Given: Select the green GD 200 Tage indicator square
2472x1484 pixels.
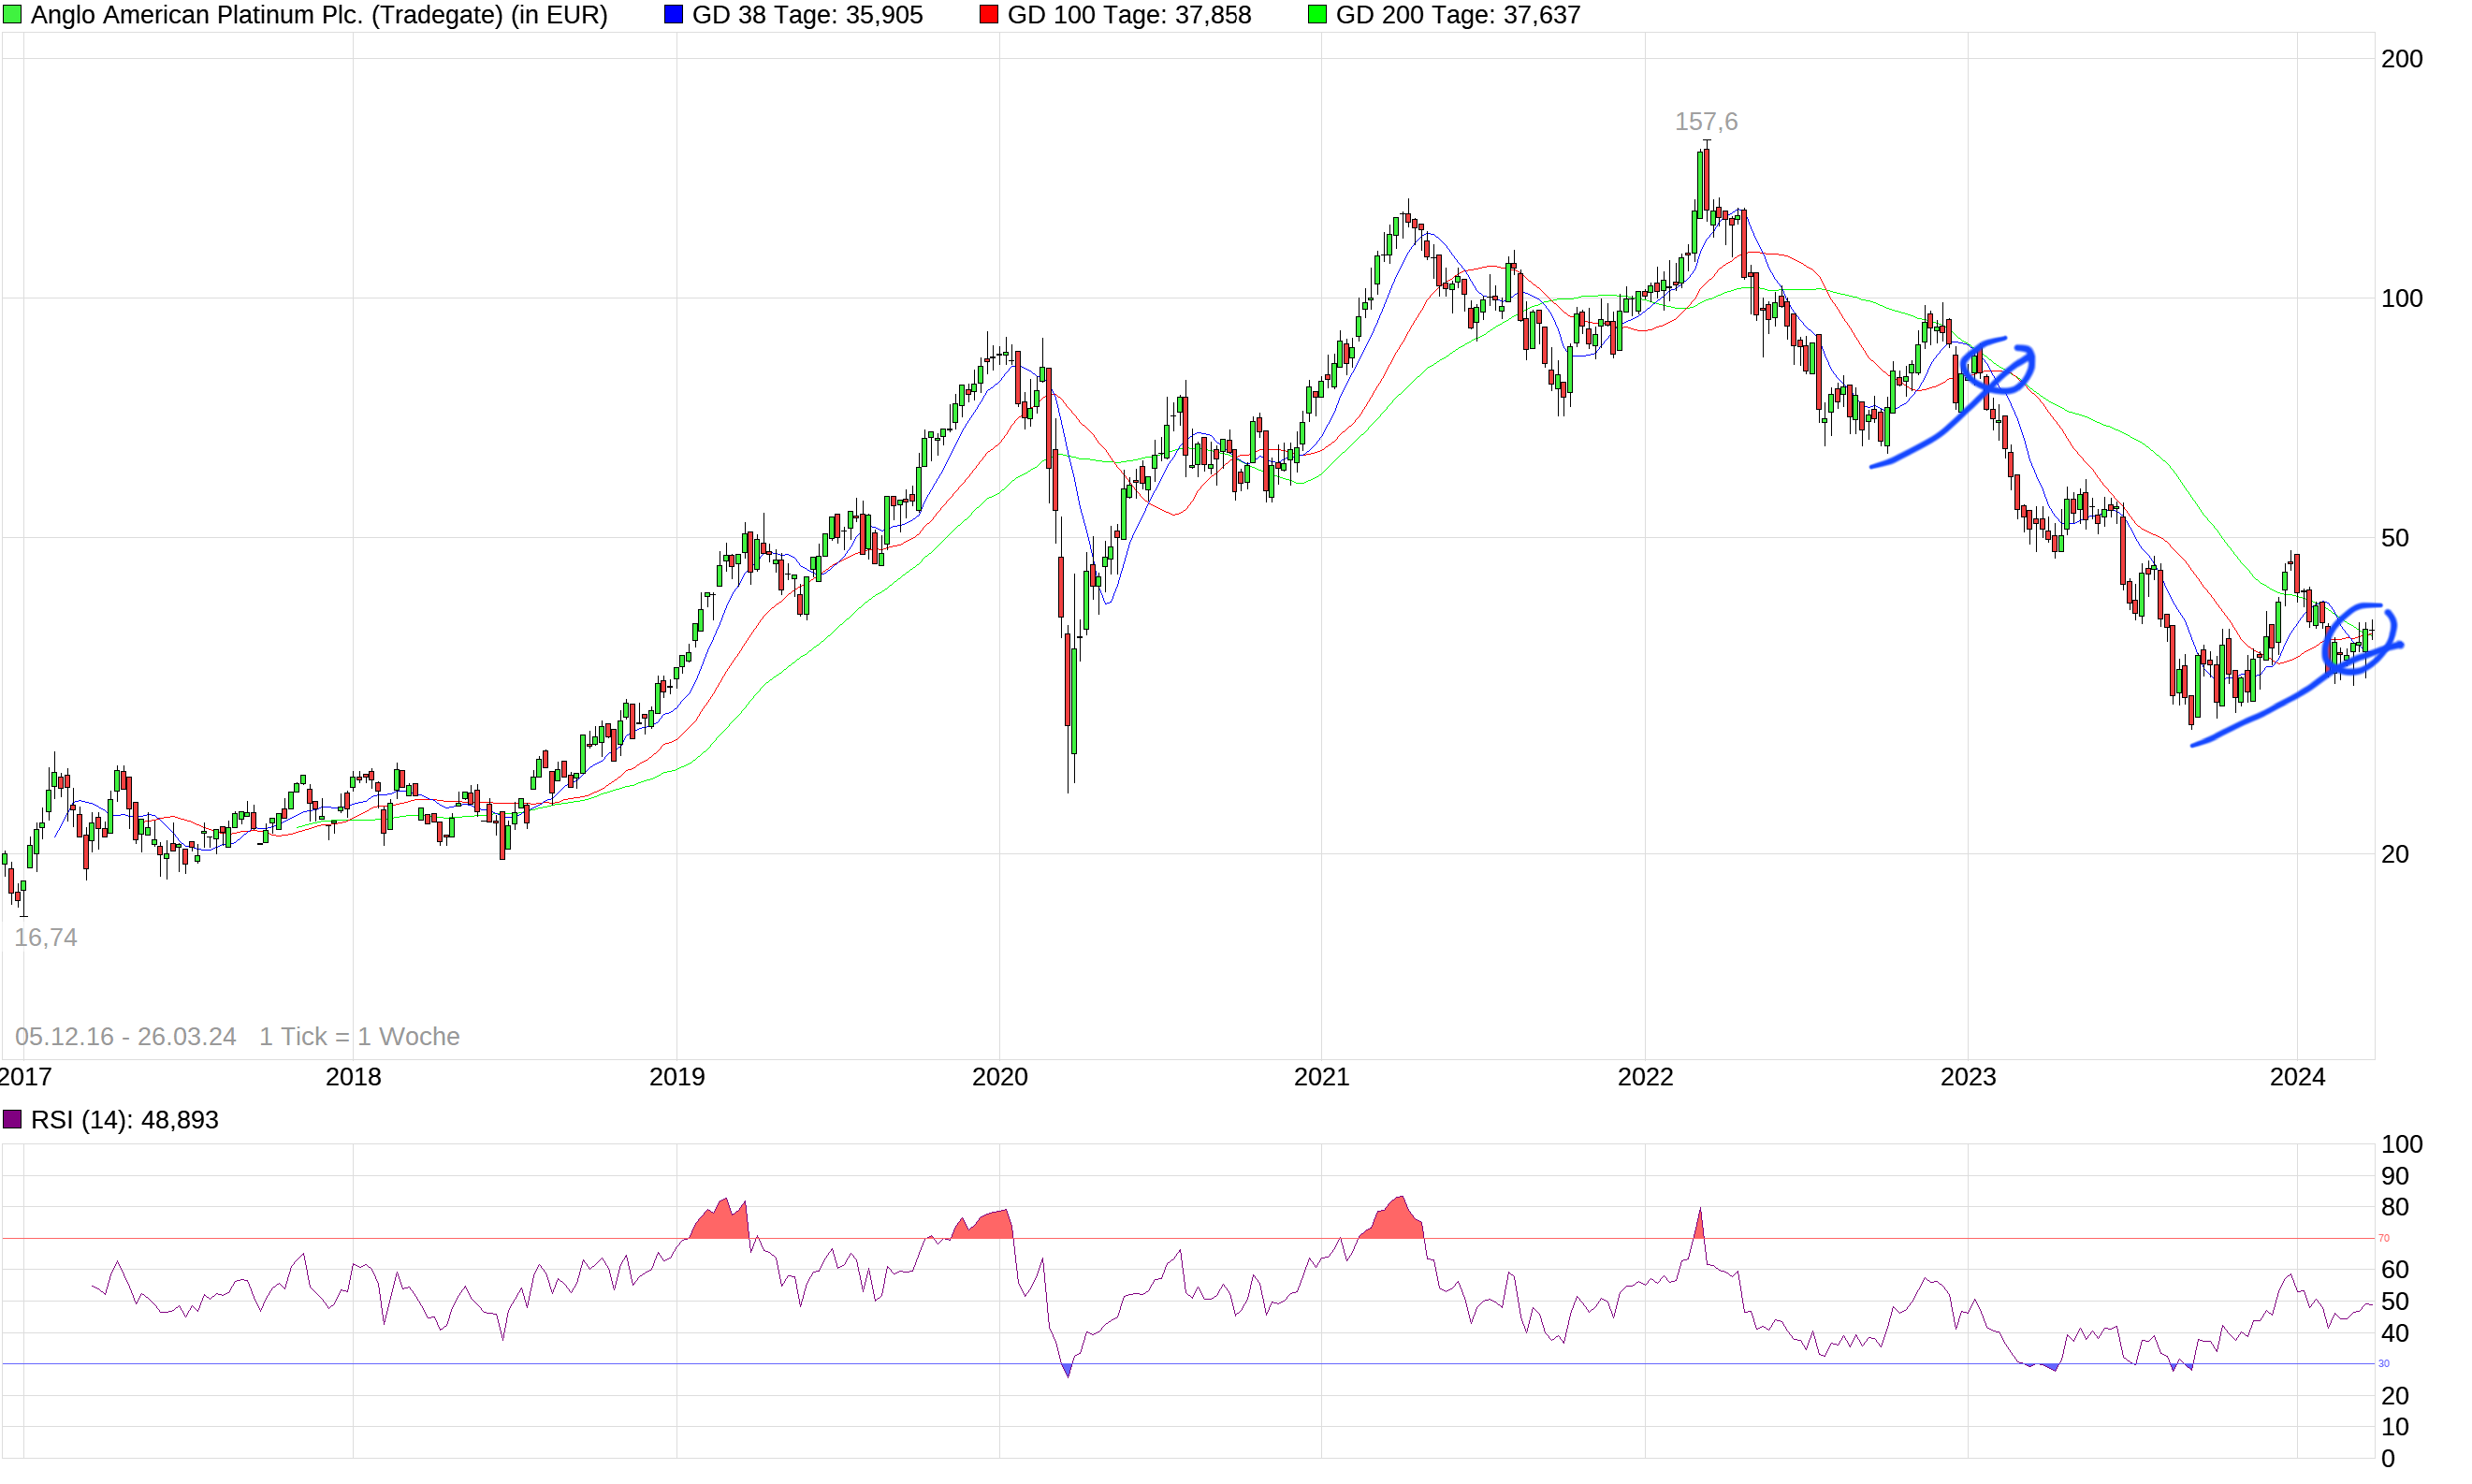Looking at the screenshot, I should (1318, 14).
